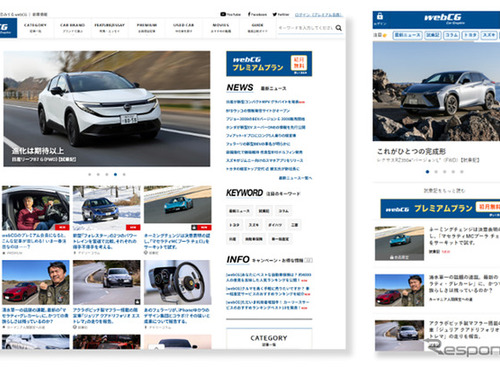Viewport: 500px width, 367px height.
Task: Tap the コラム tag in mobile view
Action: point(452,35)
